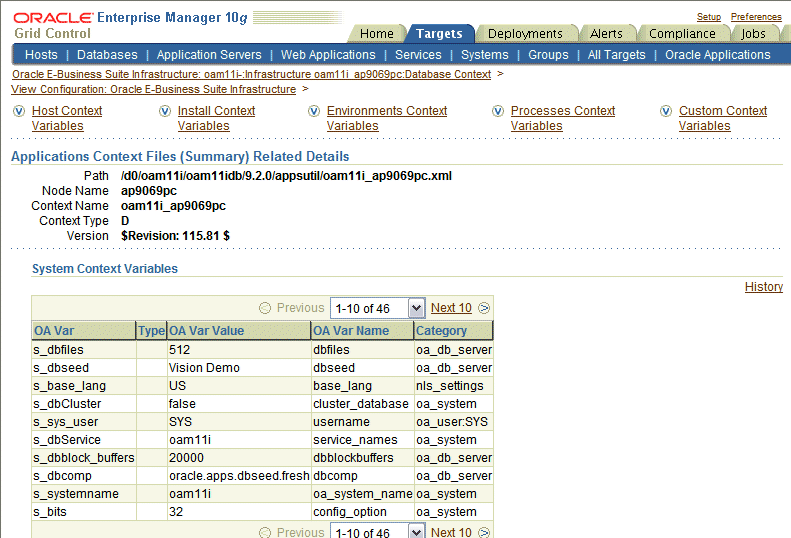Sort by the Type column header
The width and height of the screenshot is (791, 538).
tap(151, 331)
